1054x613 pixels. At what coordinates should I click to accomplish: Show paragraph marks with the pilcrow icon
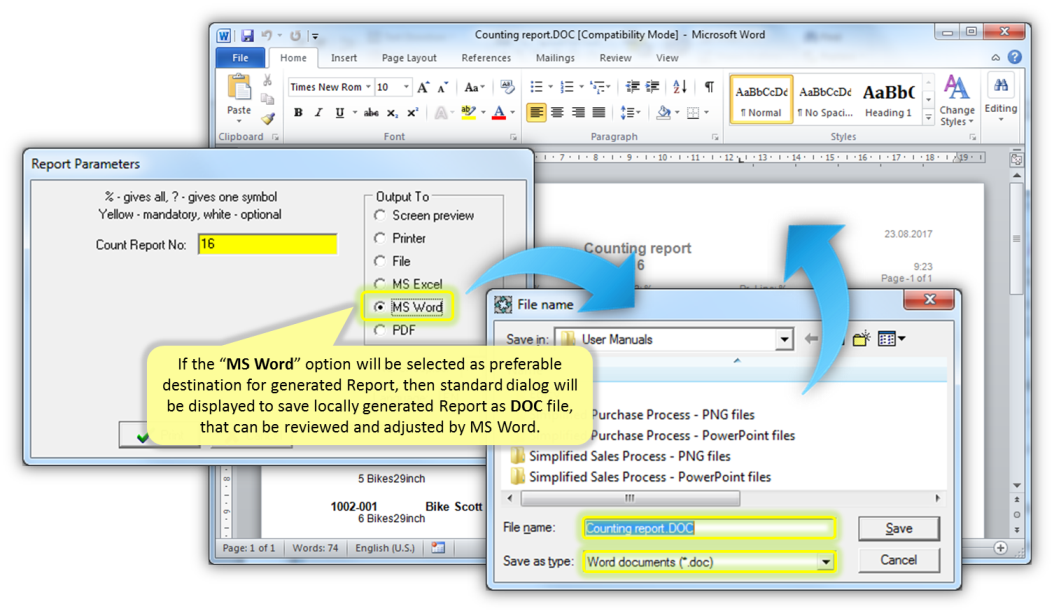(x=709, y=87)
